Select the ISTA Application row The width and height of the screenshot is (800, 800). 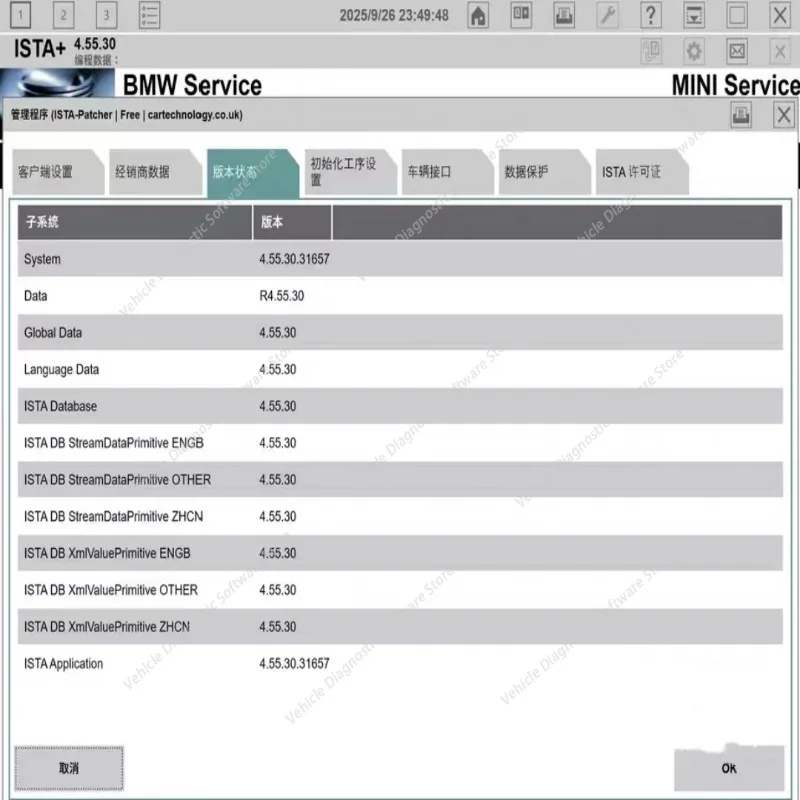(400, 663)
